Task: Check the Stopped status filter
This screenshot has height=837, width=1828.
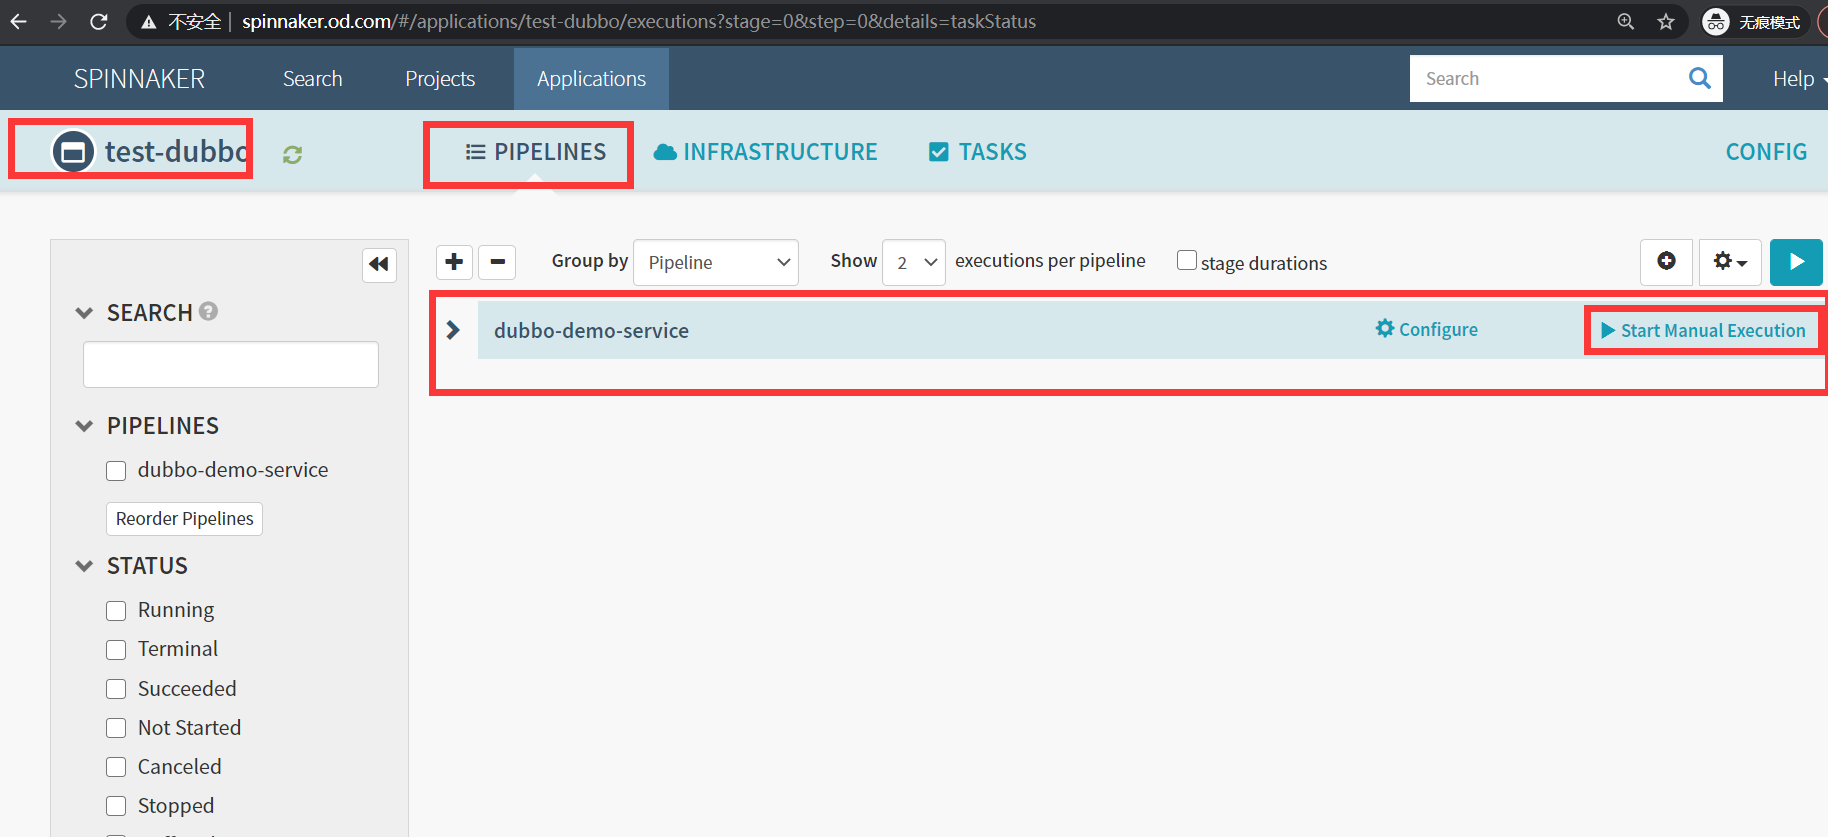Action: coord(116,806)
